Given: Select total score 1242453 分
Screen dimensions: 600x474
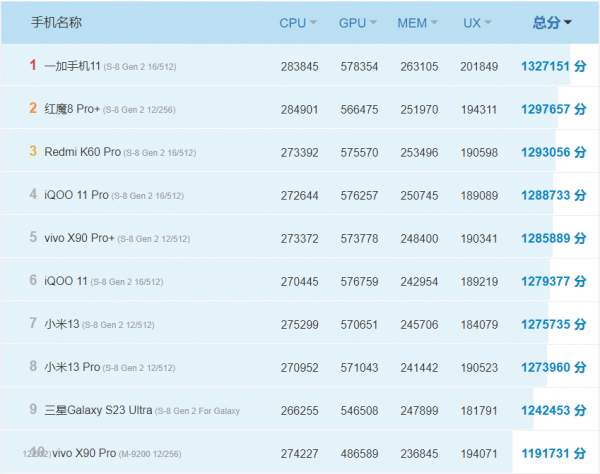Looking at the screenshot, I should click(554, 410).
